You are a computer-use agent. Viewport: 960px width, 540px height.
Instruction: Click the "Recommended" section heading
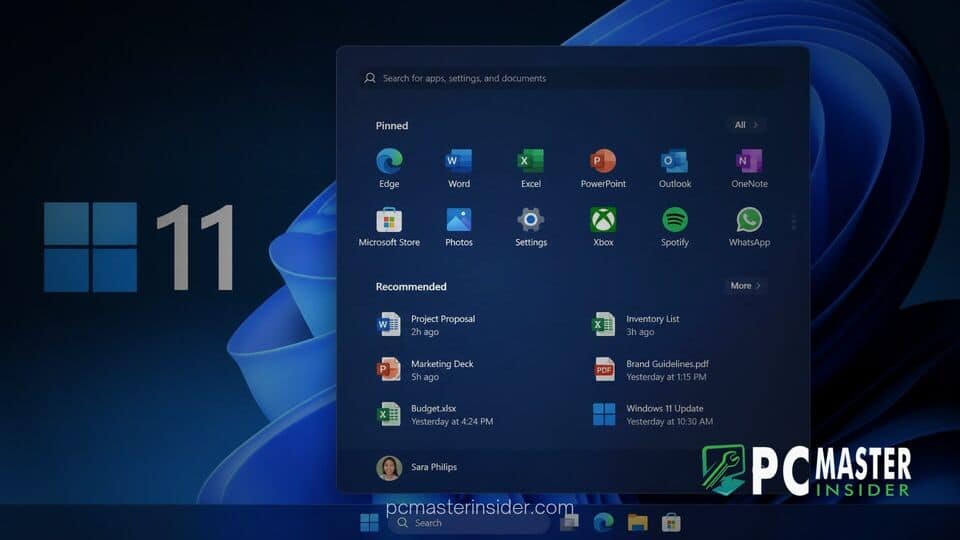411,287
